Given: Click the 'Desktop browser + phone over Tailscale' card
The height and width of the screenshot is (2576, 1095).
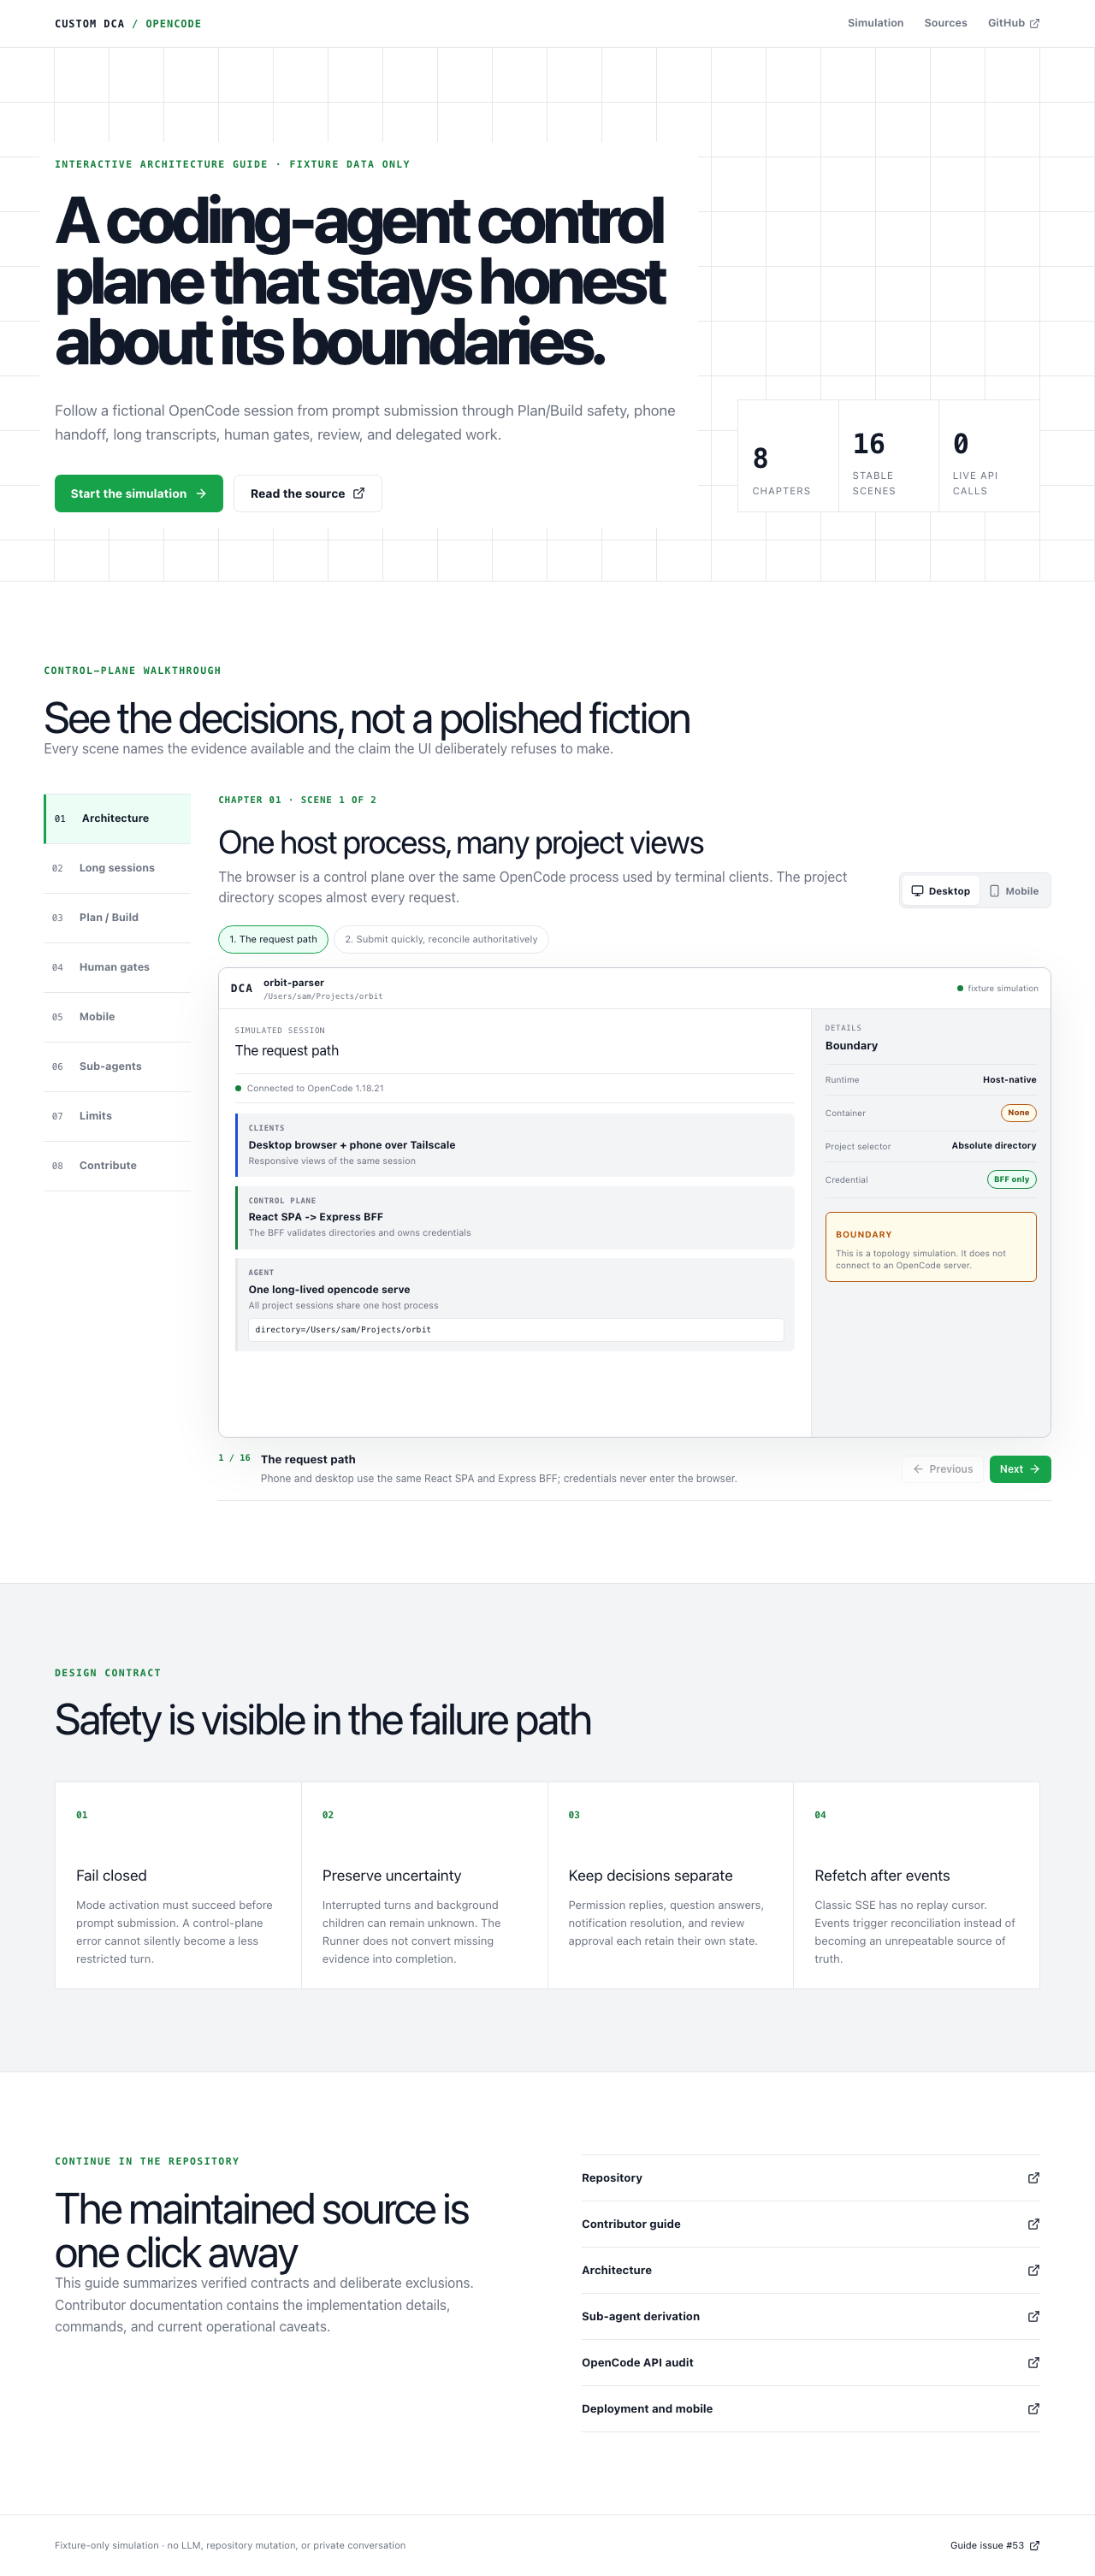Looking at the screenshot, I should coord(515,1145).
